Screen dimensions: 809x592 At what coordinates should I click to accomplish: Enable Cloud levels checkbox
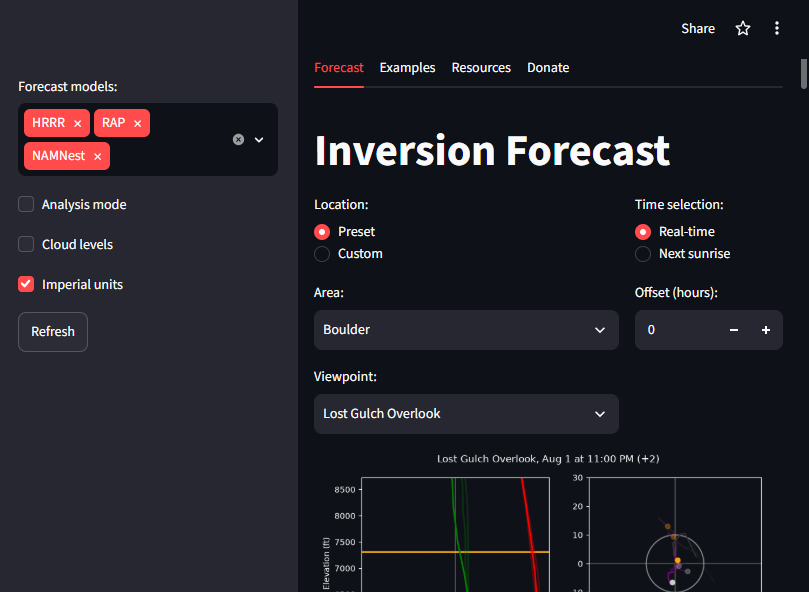tap(26, 244)
